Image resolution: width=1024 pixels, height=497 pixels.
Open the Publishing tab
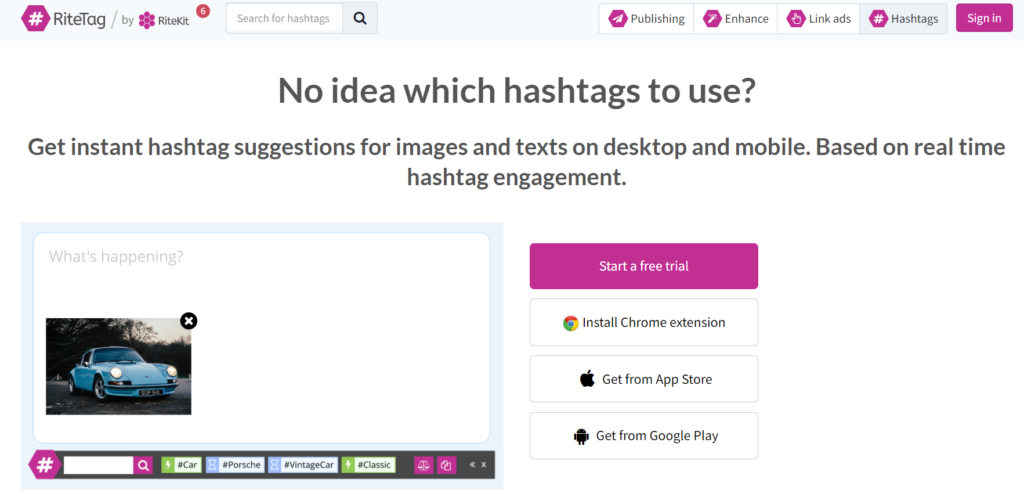(647, 18)
